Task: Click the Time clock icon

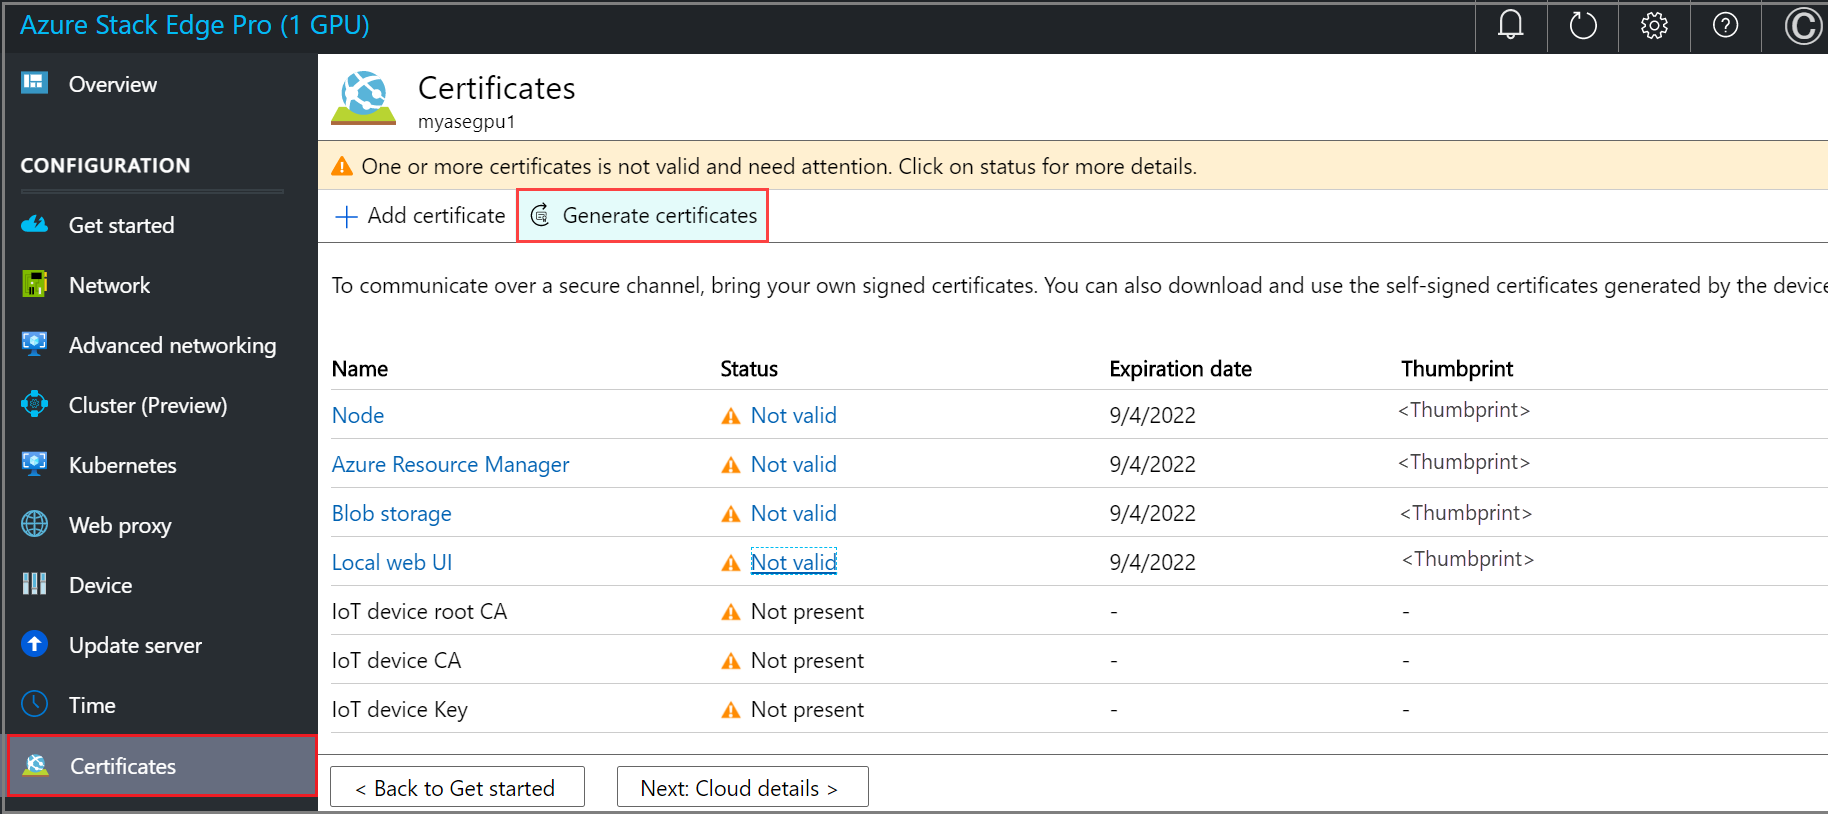Action: [35, 704]
